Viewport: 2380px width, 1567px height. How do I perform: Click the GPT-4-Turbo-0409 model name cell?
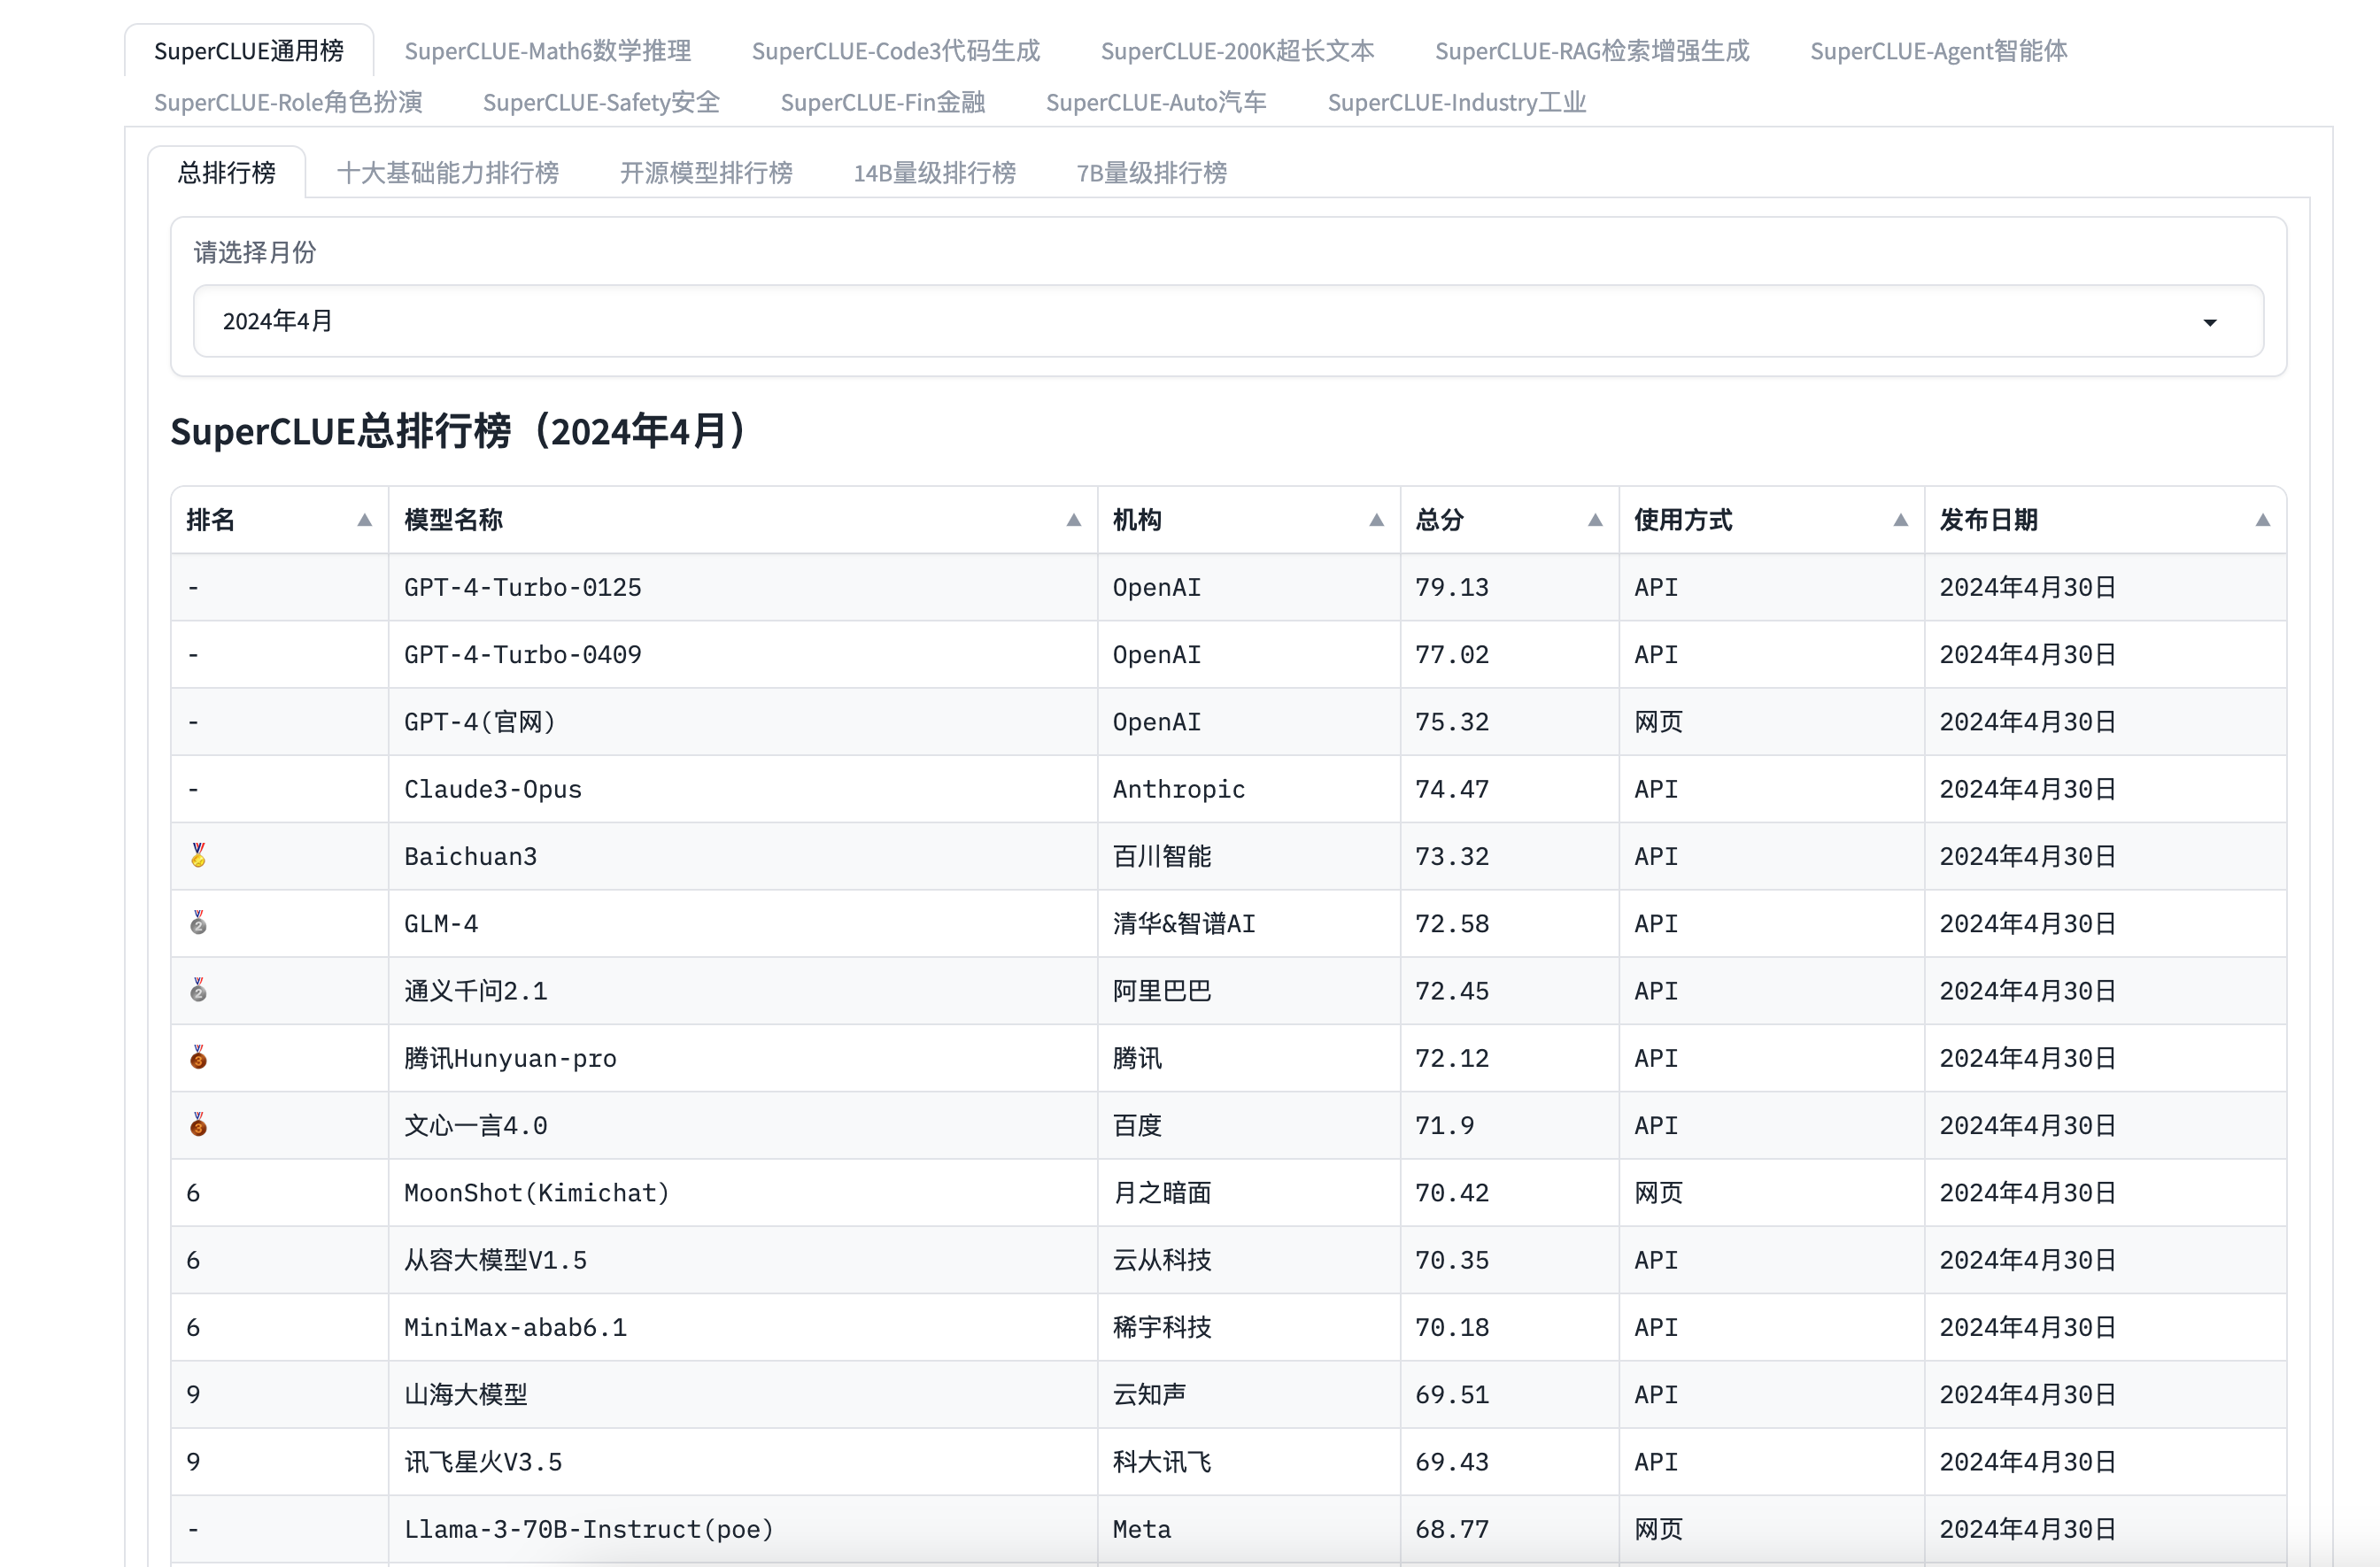coord(743,654)
